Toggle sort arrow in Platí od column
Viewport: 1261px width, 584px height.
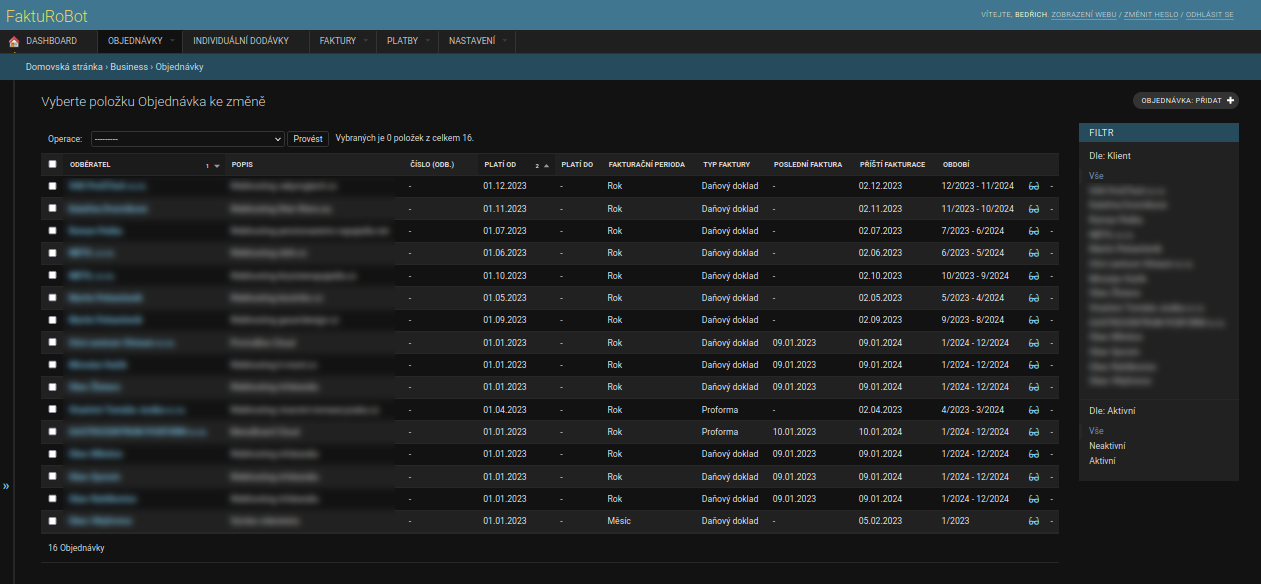[546, 165]
